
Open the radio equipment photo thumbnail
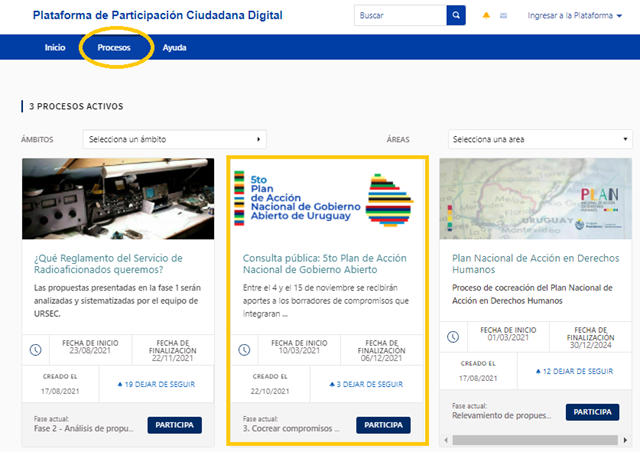(x=118, y=199)
